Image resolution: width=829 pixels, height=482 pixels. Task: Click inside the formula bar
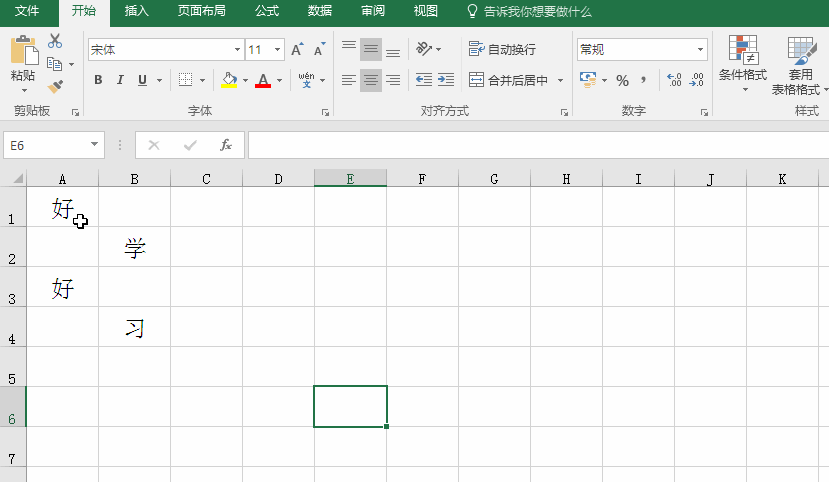coord(538,145)
